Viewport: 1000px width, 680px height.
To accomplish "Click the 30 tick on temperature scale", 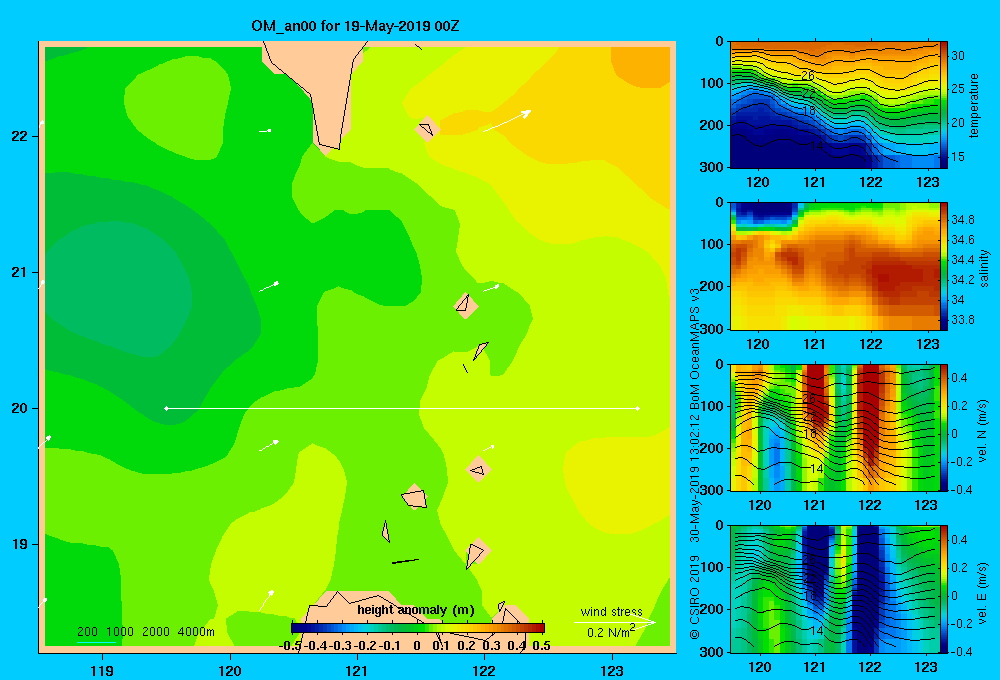I will 958,55.
